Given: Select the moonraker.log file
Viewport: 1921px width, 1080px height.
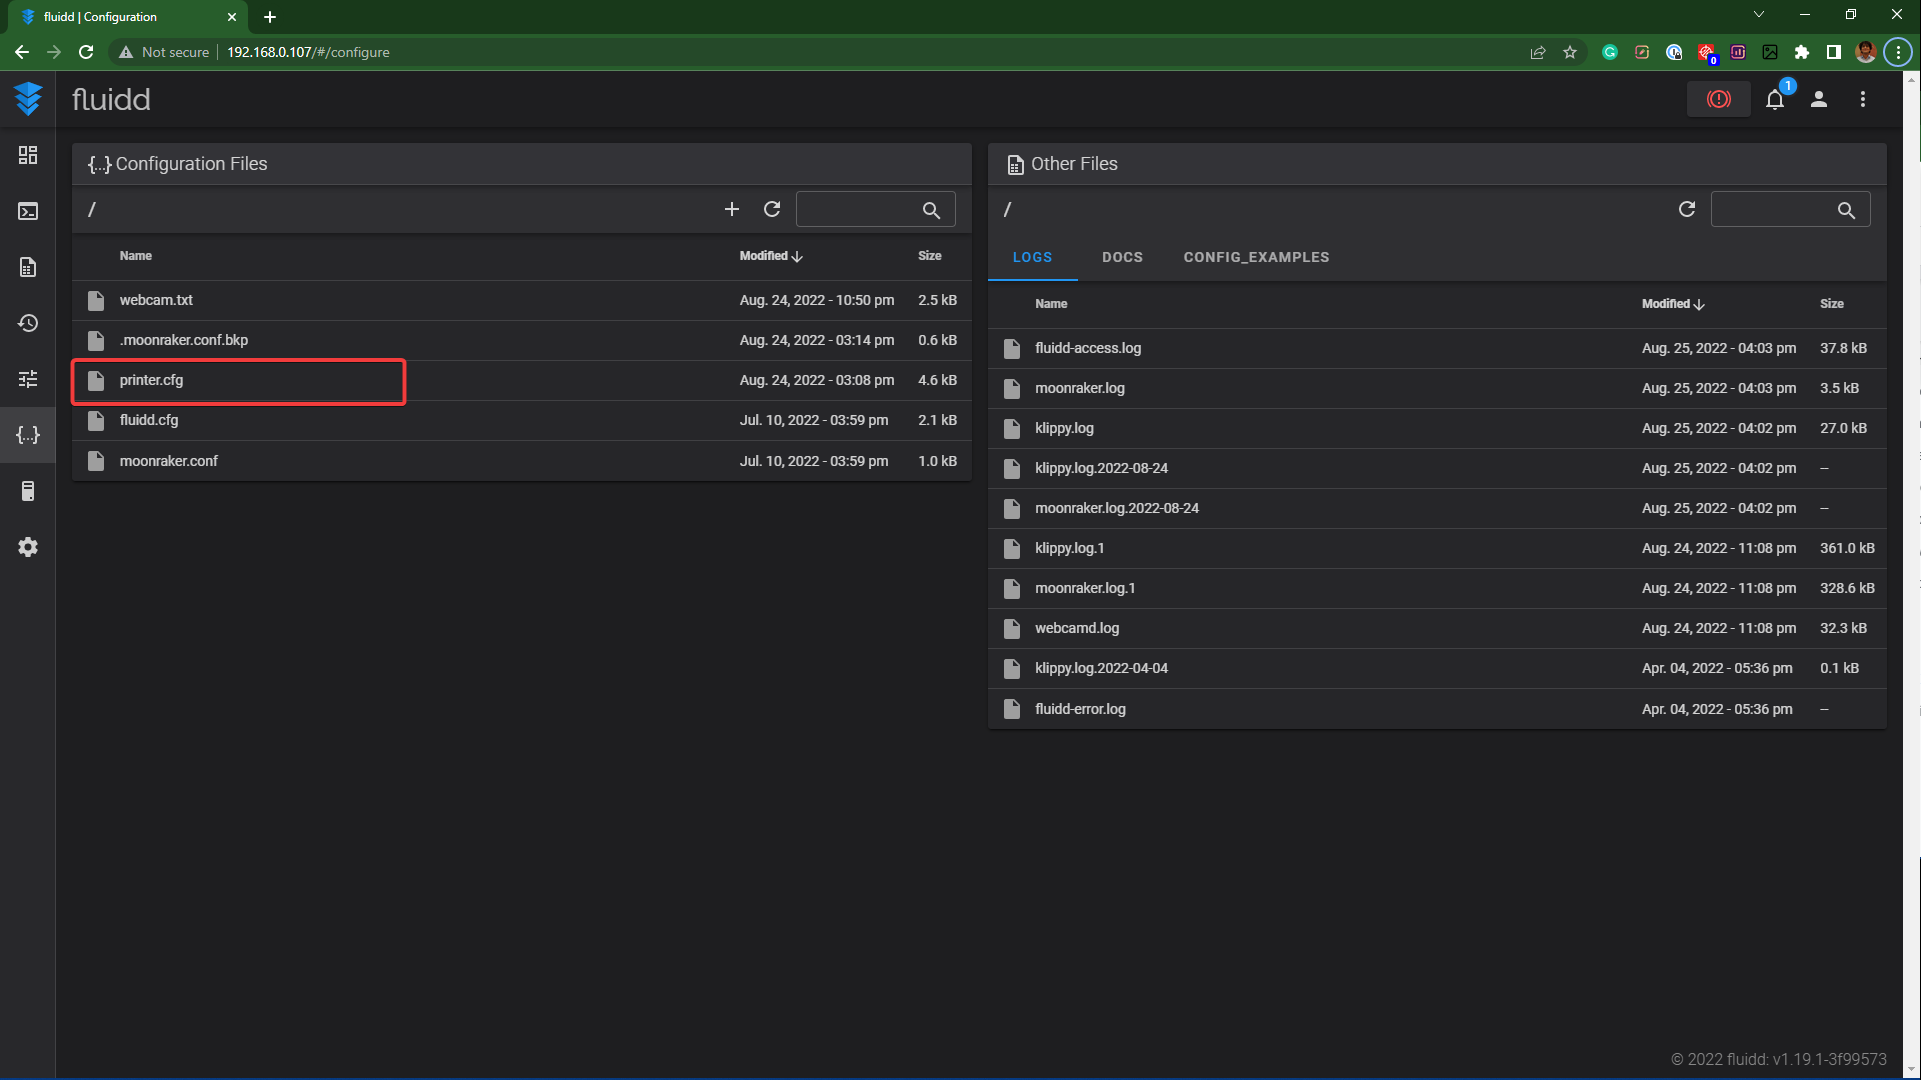Looking at the screenshot, I should (x=1437, y=388).
